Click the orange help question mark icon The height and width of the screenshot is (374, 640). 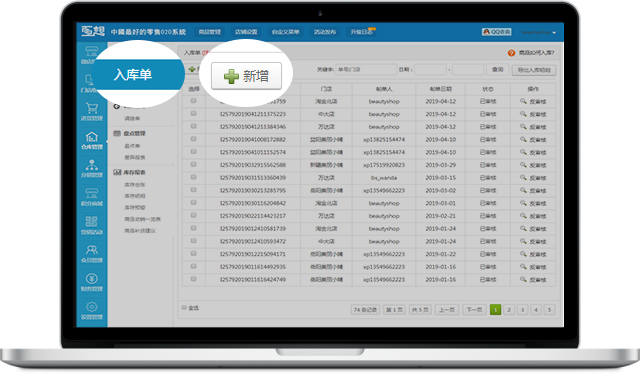point(511,53)
